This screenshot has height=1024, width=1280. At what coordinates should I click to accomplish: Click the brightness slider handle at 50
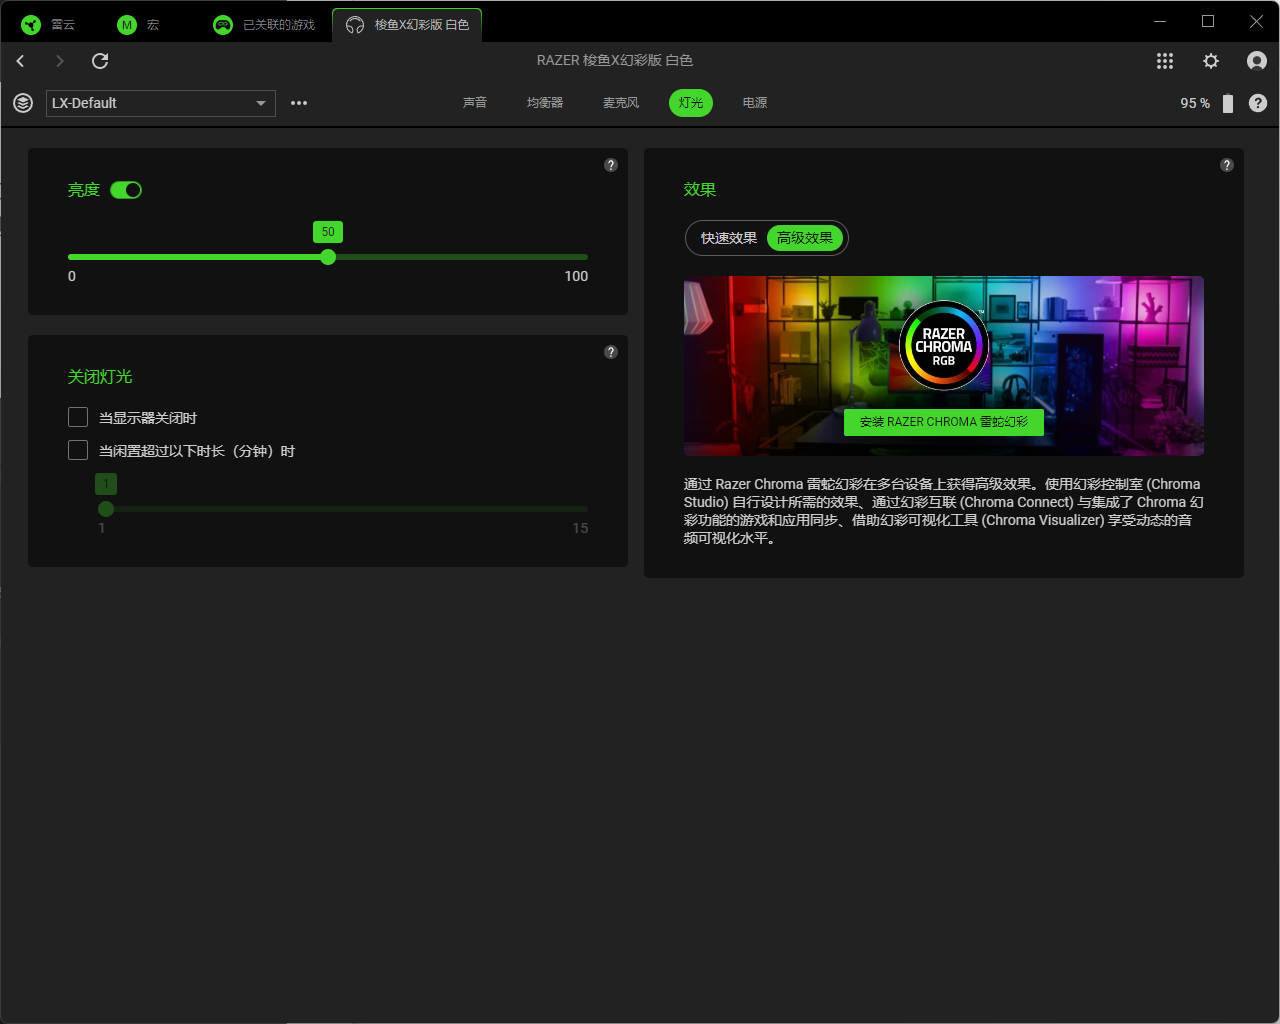pyautogui.click(x=328, y=257)
